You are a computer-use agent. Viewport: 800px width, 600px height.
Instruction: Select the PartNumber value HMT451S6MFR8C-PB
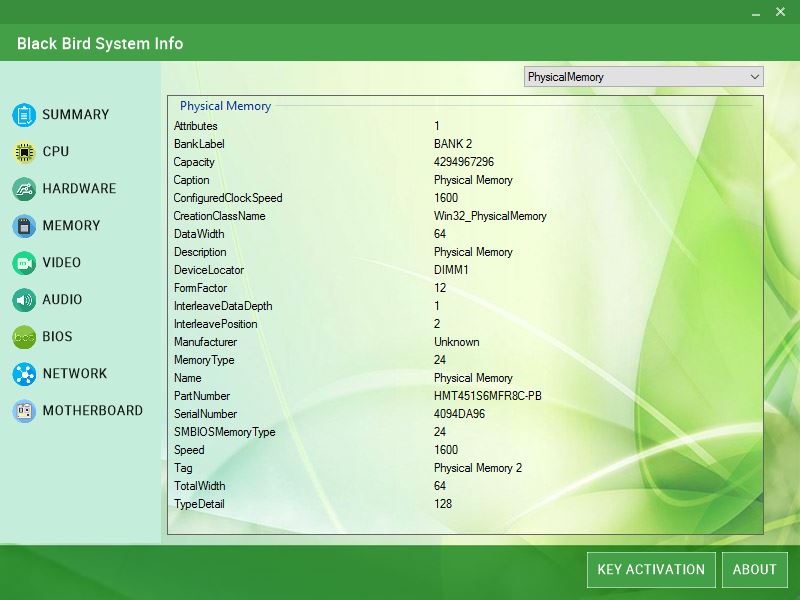(486, 396)
